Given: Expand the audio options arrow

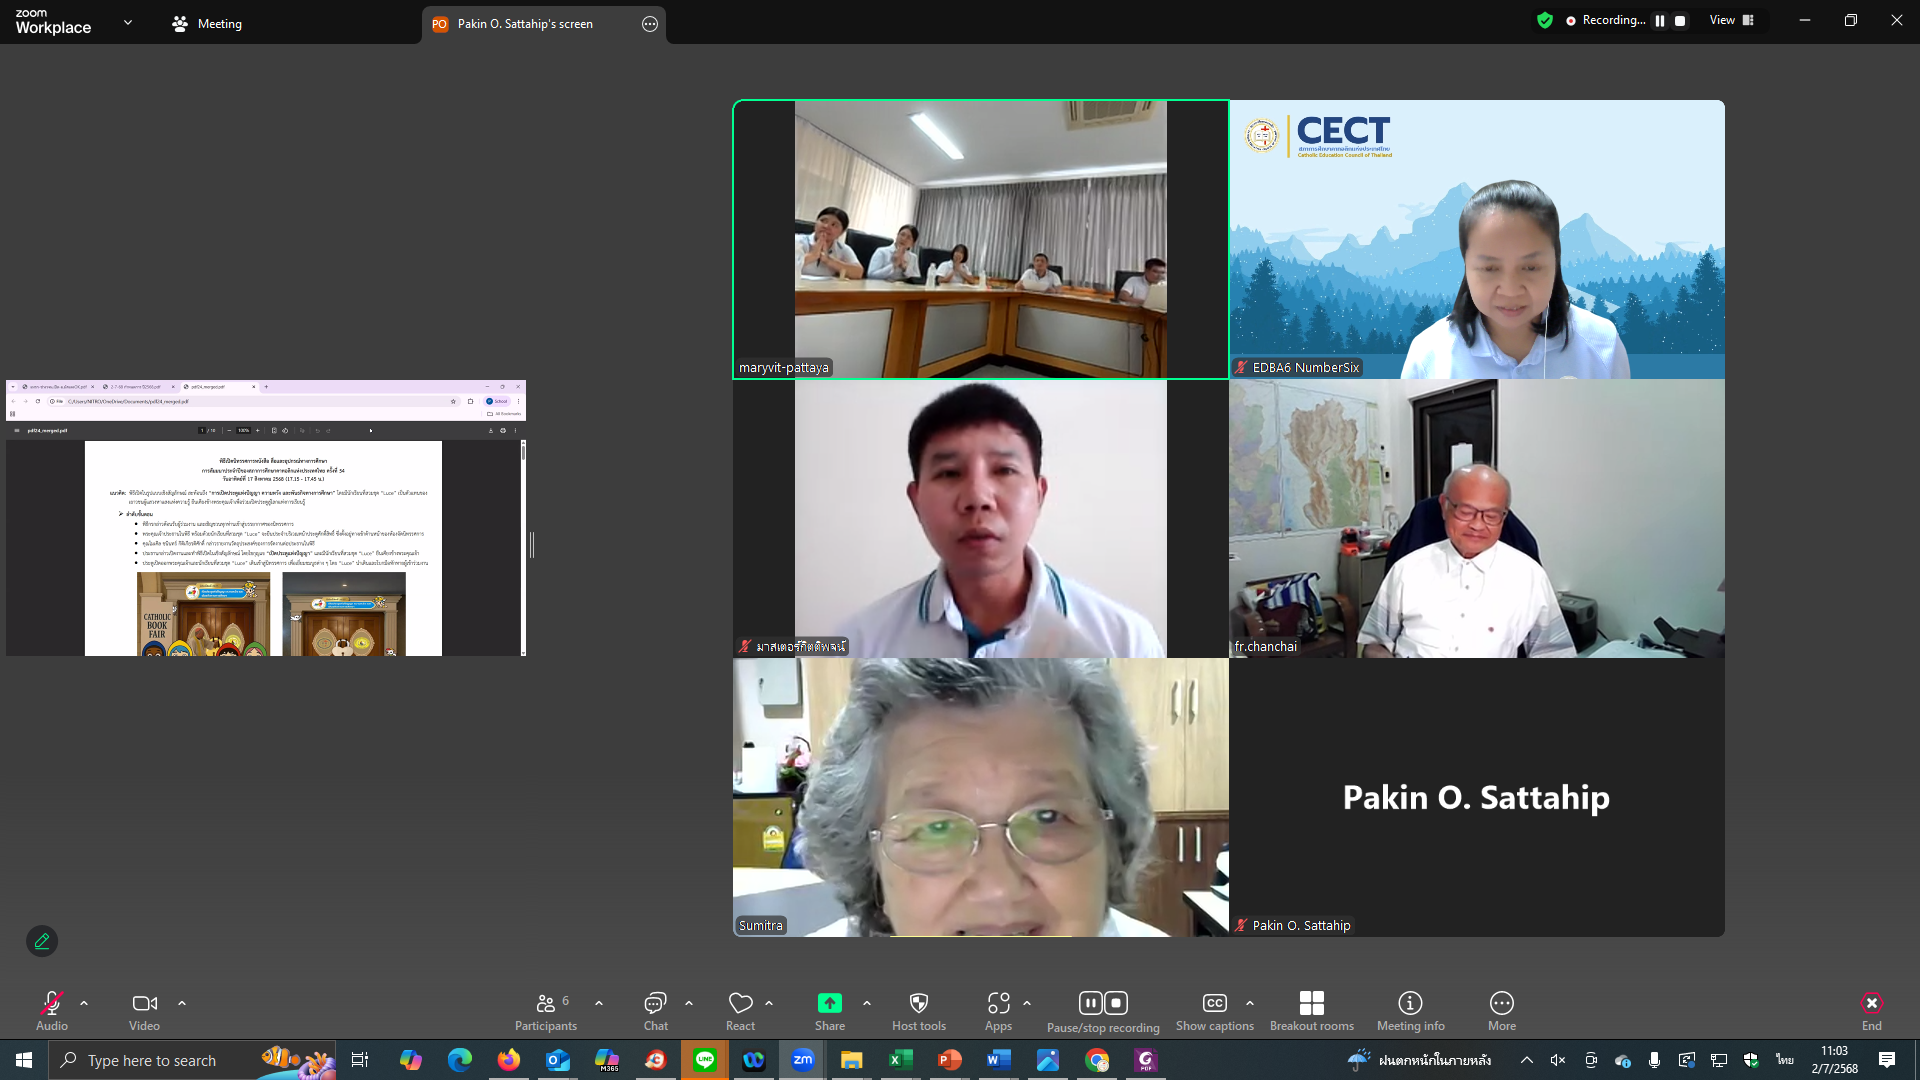Looking at the screenshot, I should [x=84, y=1002].
